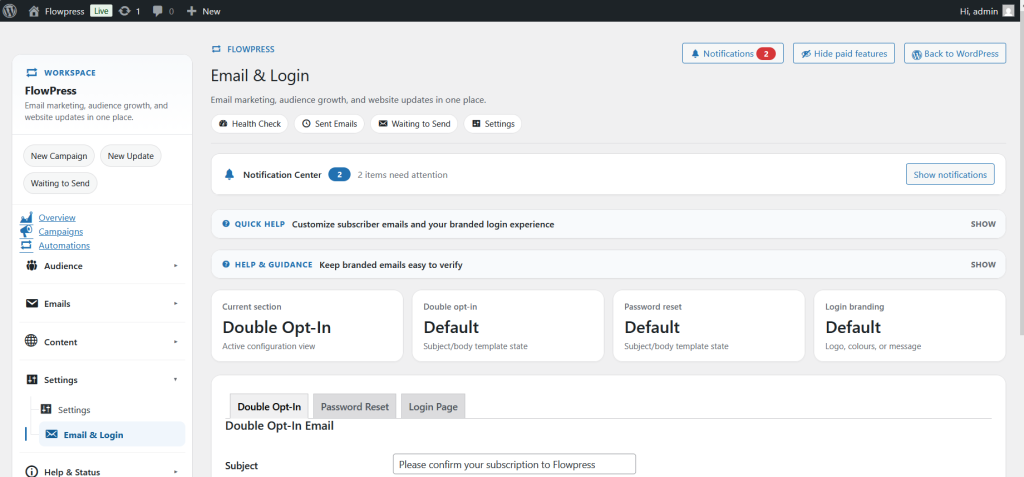Expand the Content sidebar section
Viewport: 1024px width, 477px height.
click(x=102, y=342)
